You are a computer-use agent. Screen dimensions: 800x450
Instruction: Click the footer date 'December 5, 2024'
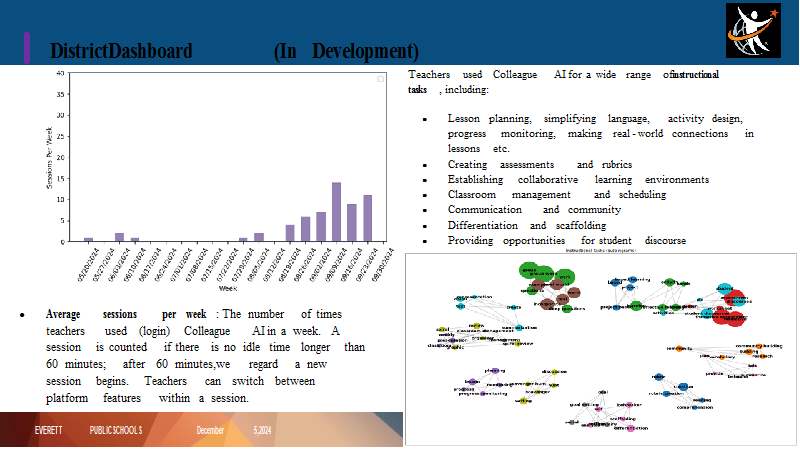pyautogui.click(x=234, y=431)
